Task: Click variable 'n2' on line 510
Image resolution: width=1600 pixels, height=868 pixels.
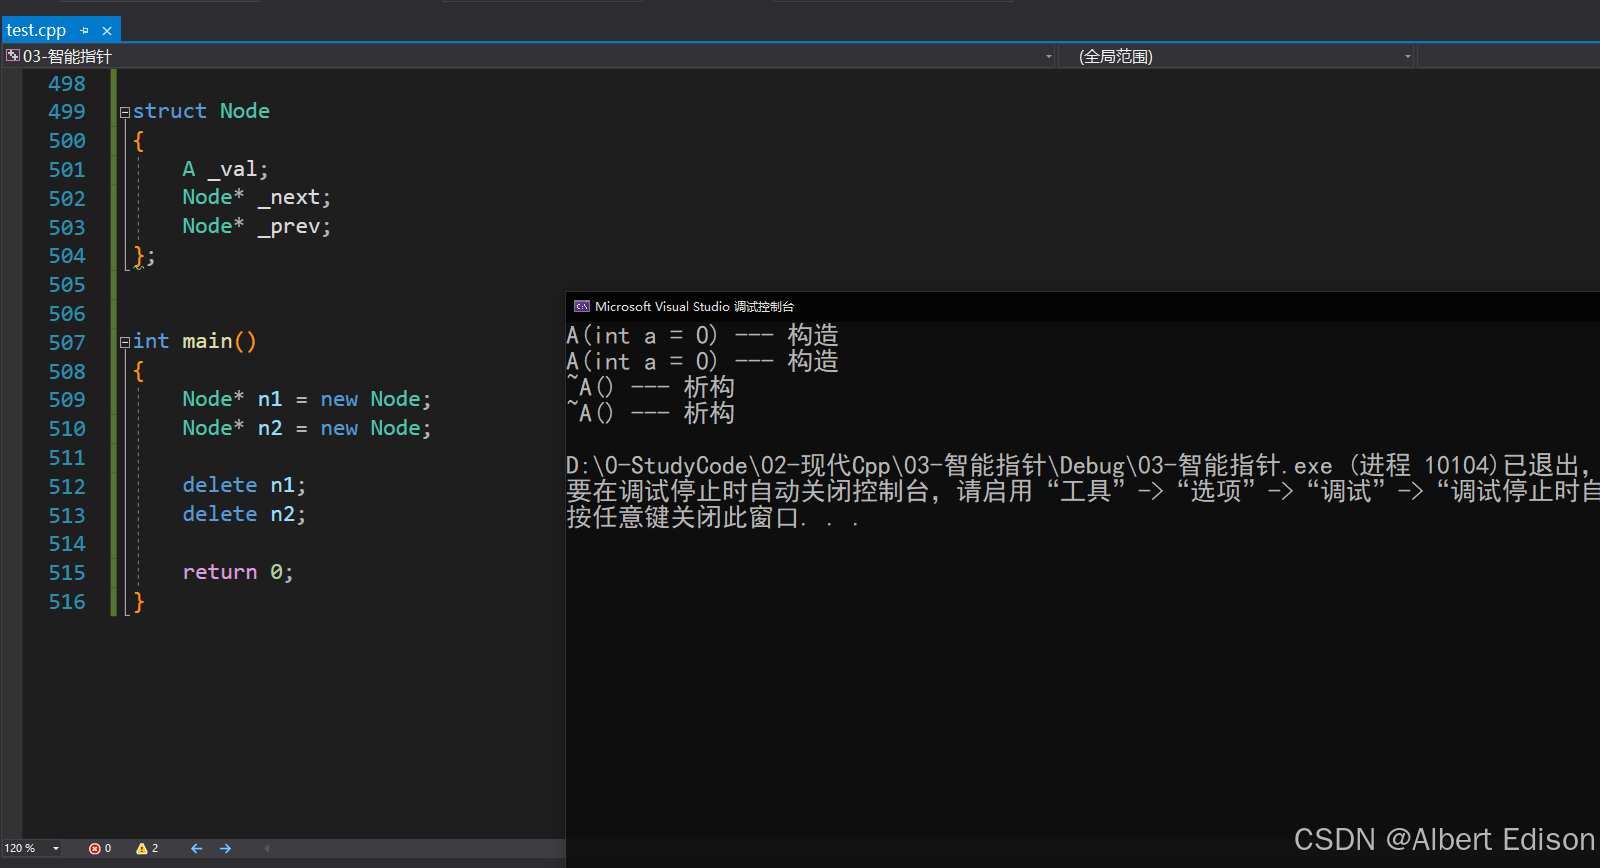Action: click(x=270, y=428)
